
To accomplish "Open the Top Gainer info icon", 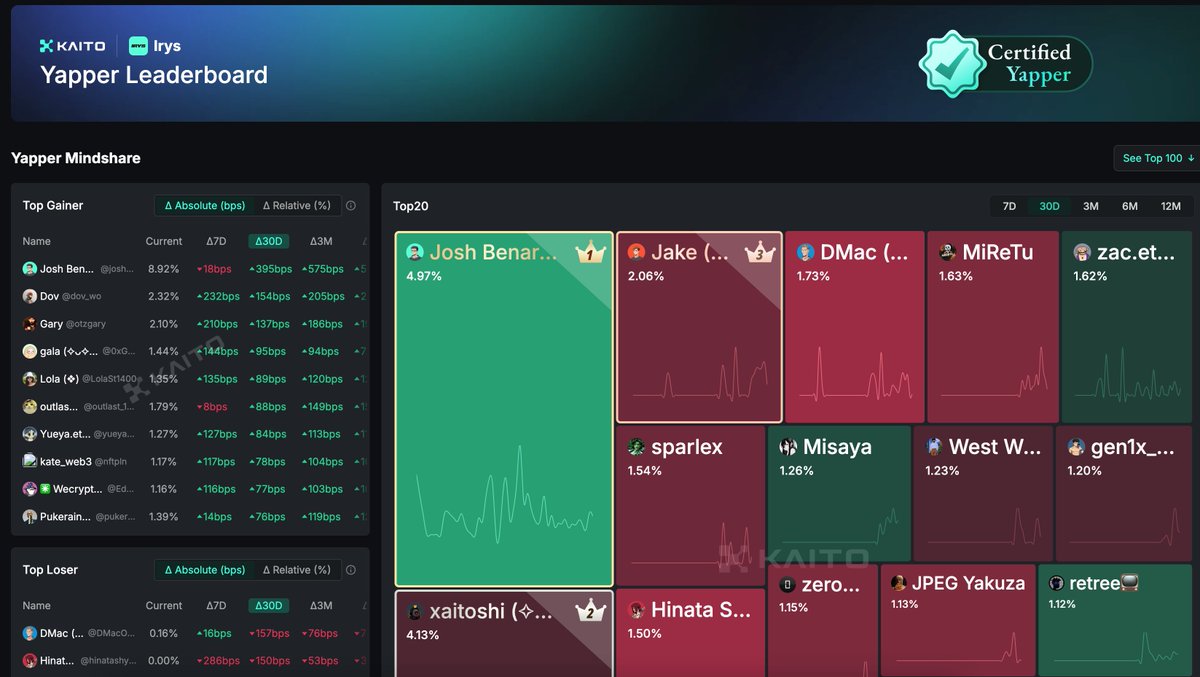I will coord(351,206).
